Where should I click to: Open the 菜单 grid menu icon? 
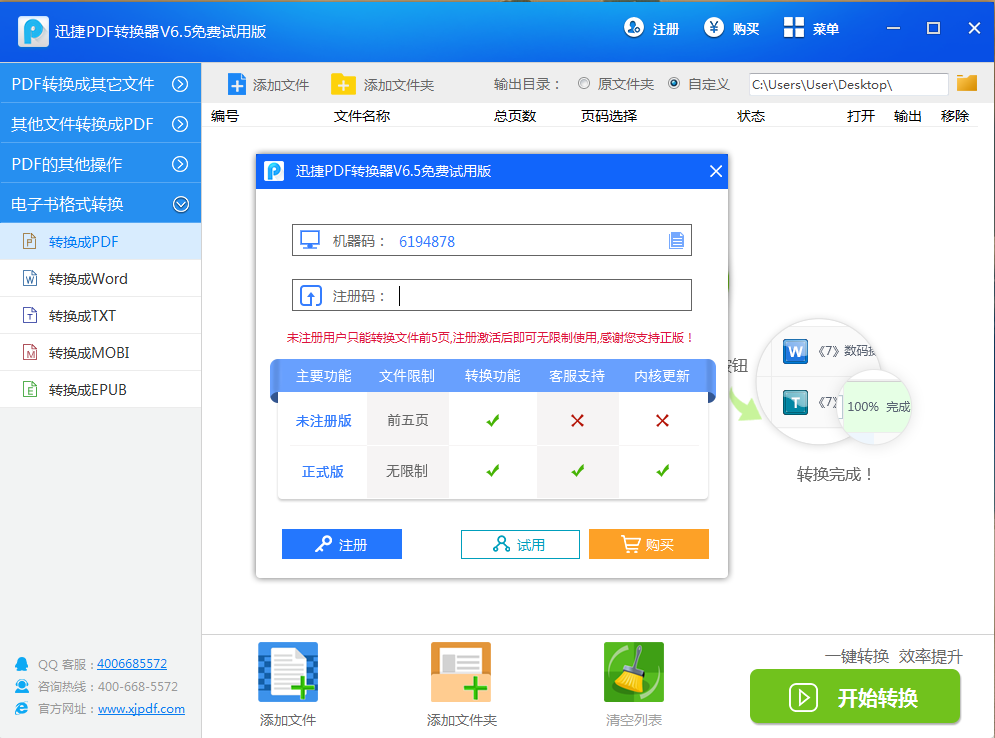click(794, 28)
